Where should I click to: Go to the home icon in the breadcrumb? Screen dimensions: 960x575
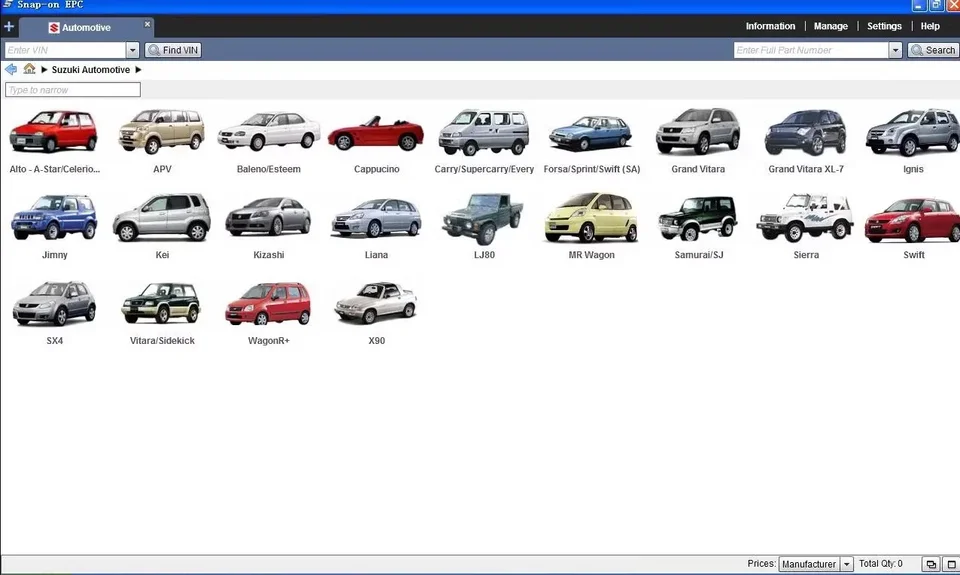29,69
